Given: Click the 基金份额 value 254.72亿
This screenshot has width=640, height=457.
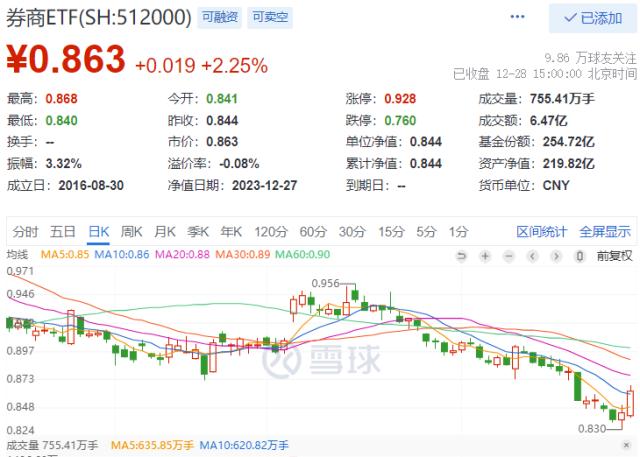Looking at the screenshot, I should pos(569,142).
